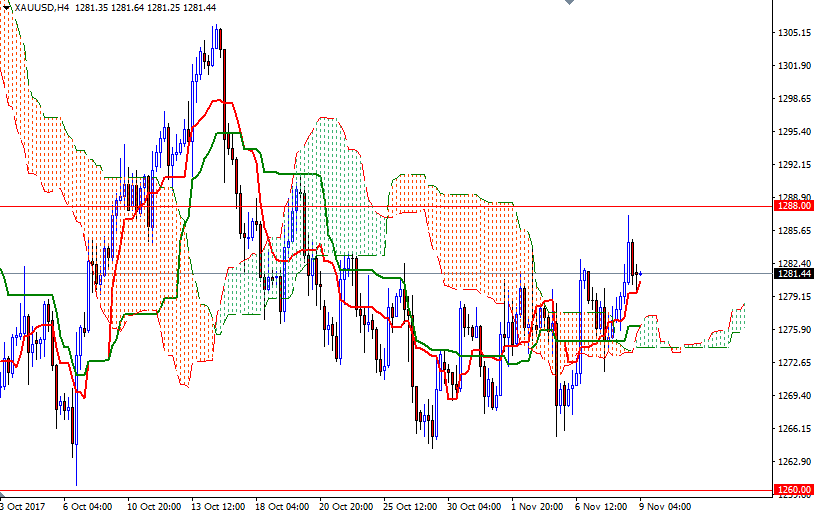Viewport: 814px width, 514px height.
Task: Click the 6 Oct 04:00 time label
Action: [87, 507]
